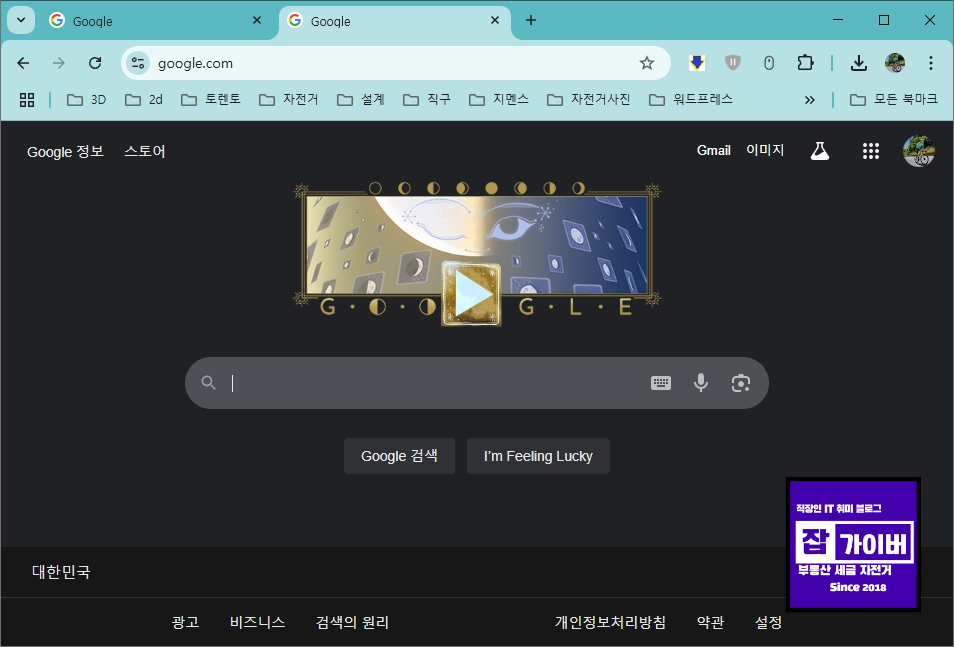Open the 이미지 link
The height and width of the screenshot is (647, 954).
tap(765, 150)
